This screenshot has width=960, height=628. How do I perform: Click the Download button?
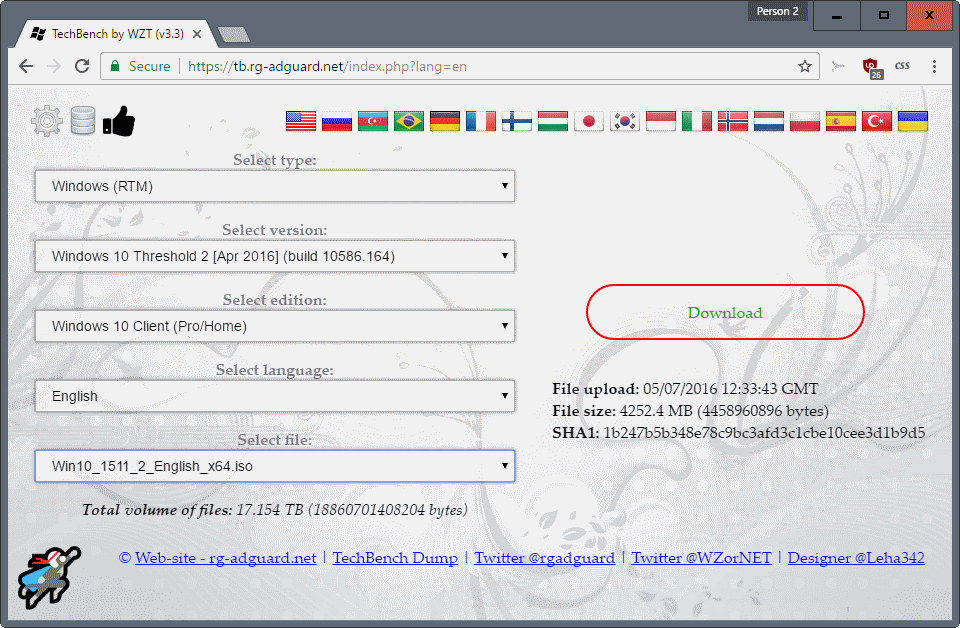point(725,312)
